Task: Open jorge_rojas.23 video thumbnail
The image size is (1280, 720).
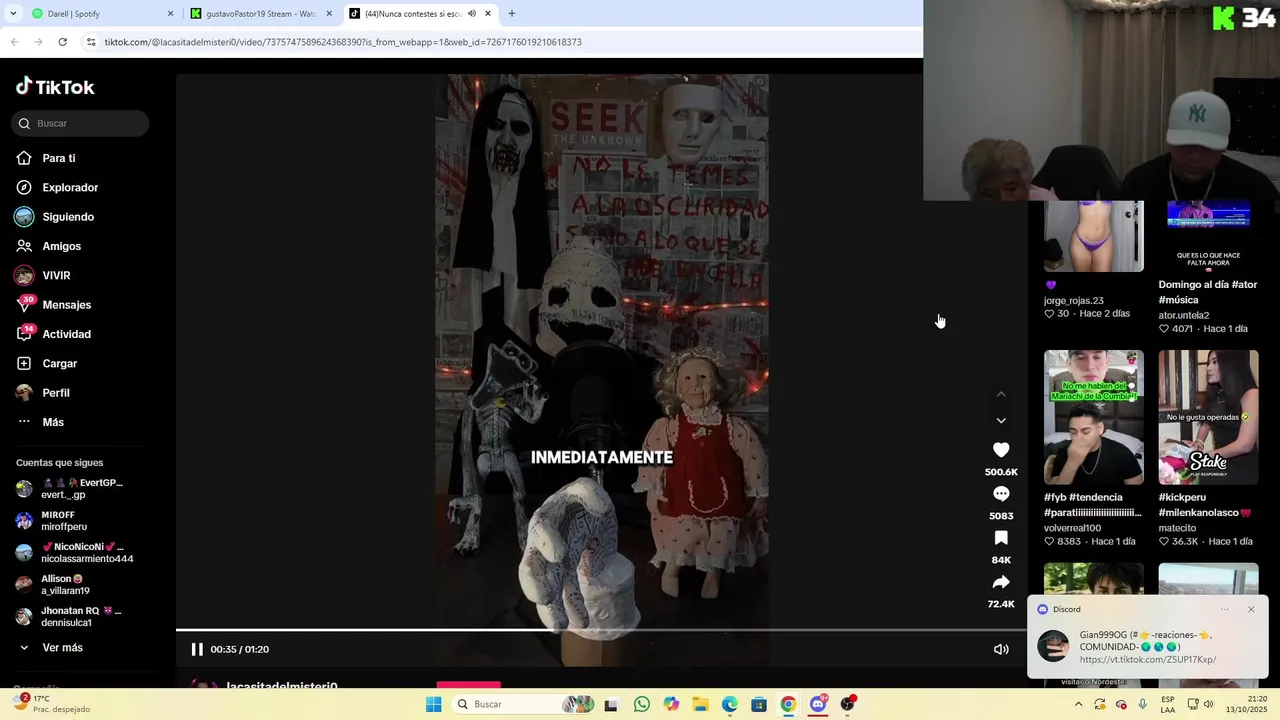Action: 1094,236
